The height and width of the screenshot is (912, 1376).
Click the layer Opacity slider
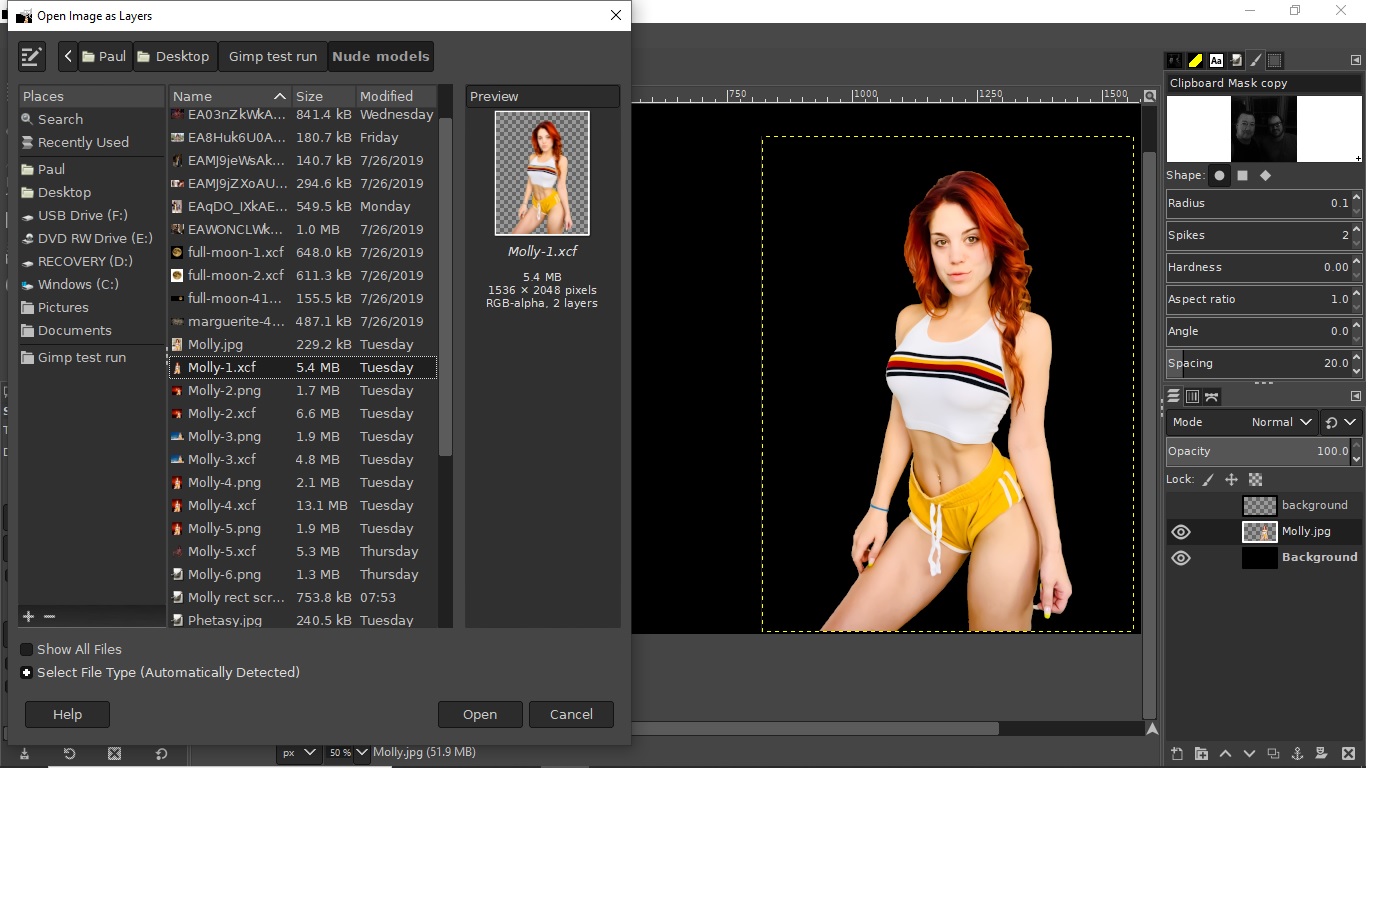tap(1256, 451)
